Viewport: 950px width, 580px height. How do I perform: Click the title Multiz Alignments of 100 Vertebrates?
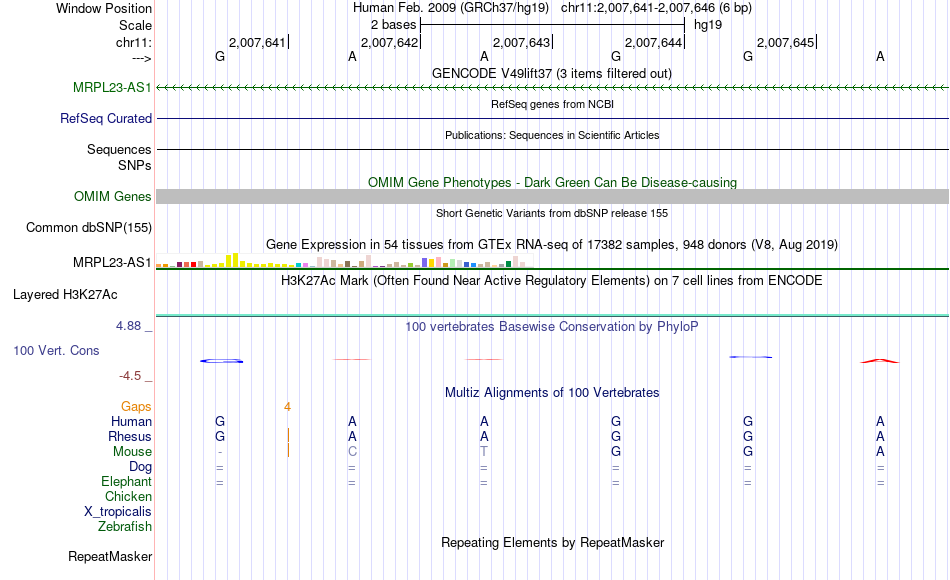(x=552, y=393)
